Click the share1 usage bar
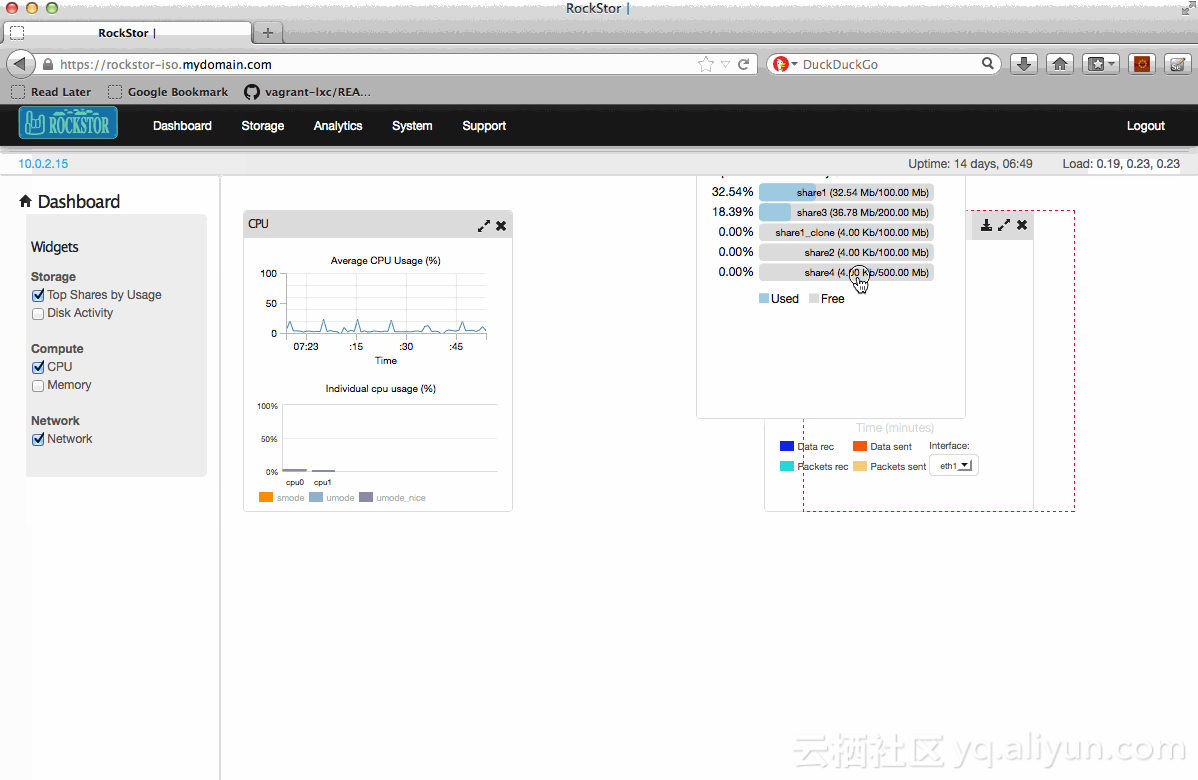This screenshot has height=780, width=1198. click(846, 193)
